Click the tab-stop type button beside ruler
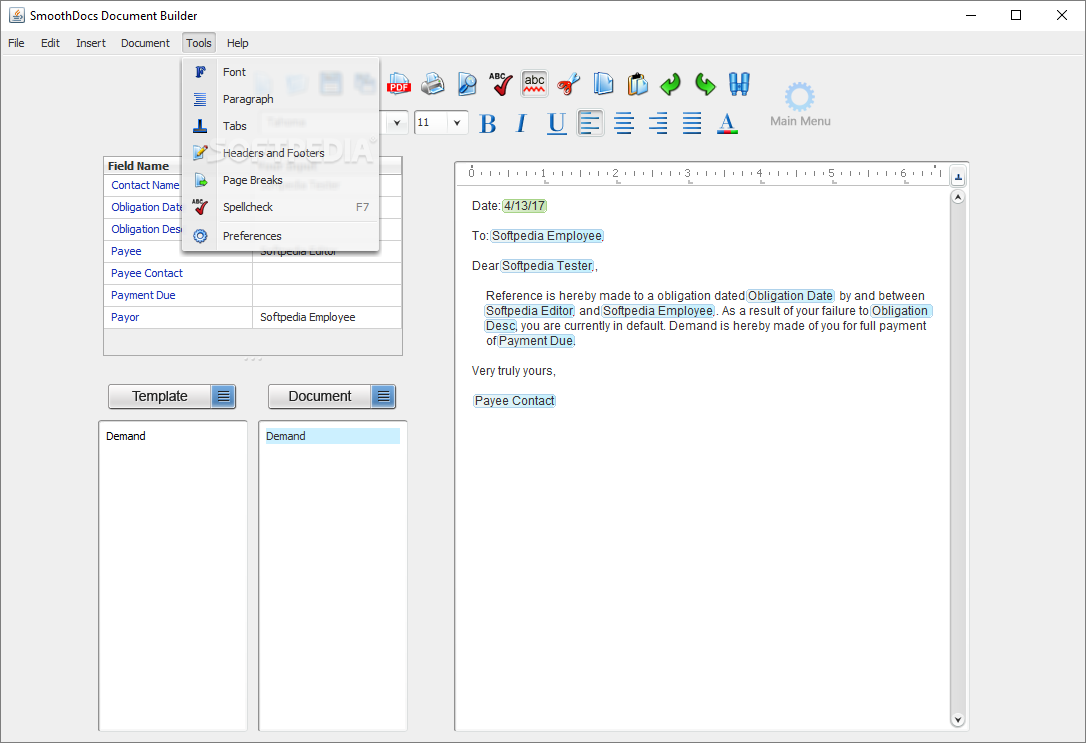Viewport: 1086px width, 743px height. pos(958,177)
